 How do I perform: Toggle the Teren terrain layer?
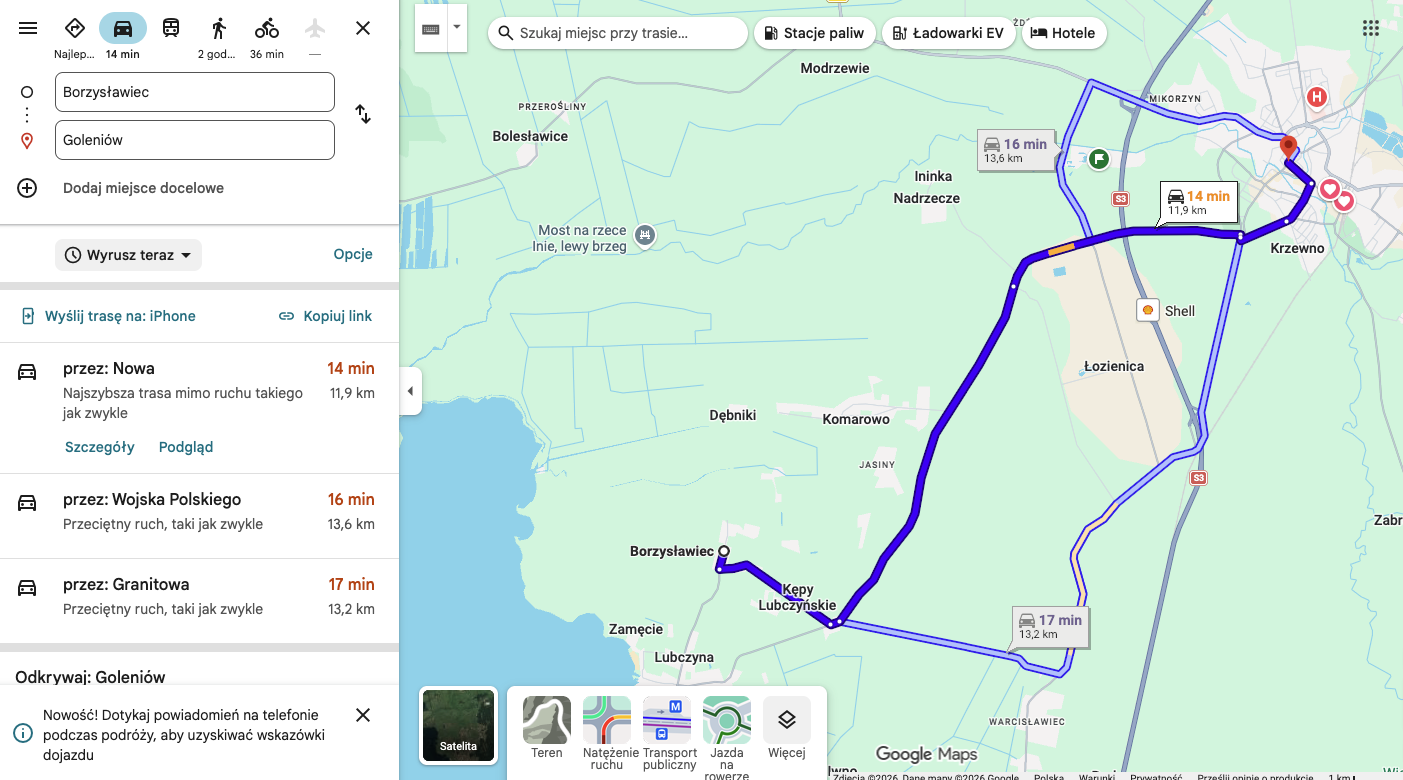(x=547, y=727)
